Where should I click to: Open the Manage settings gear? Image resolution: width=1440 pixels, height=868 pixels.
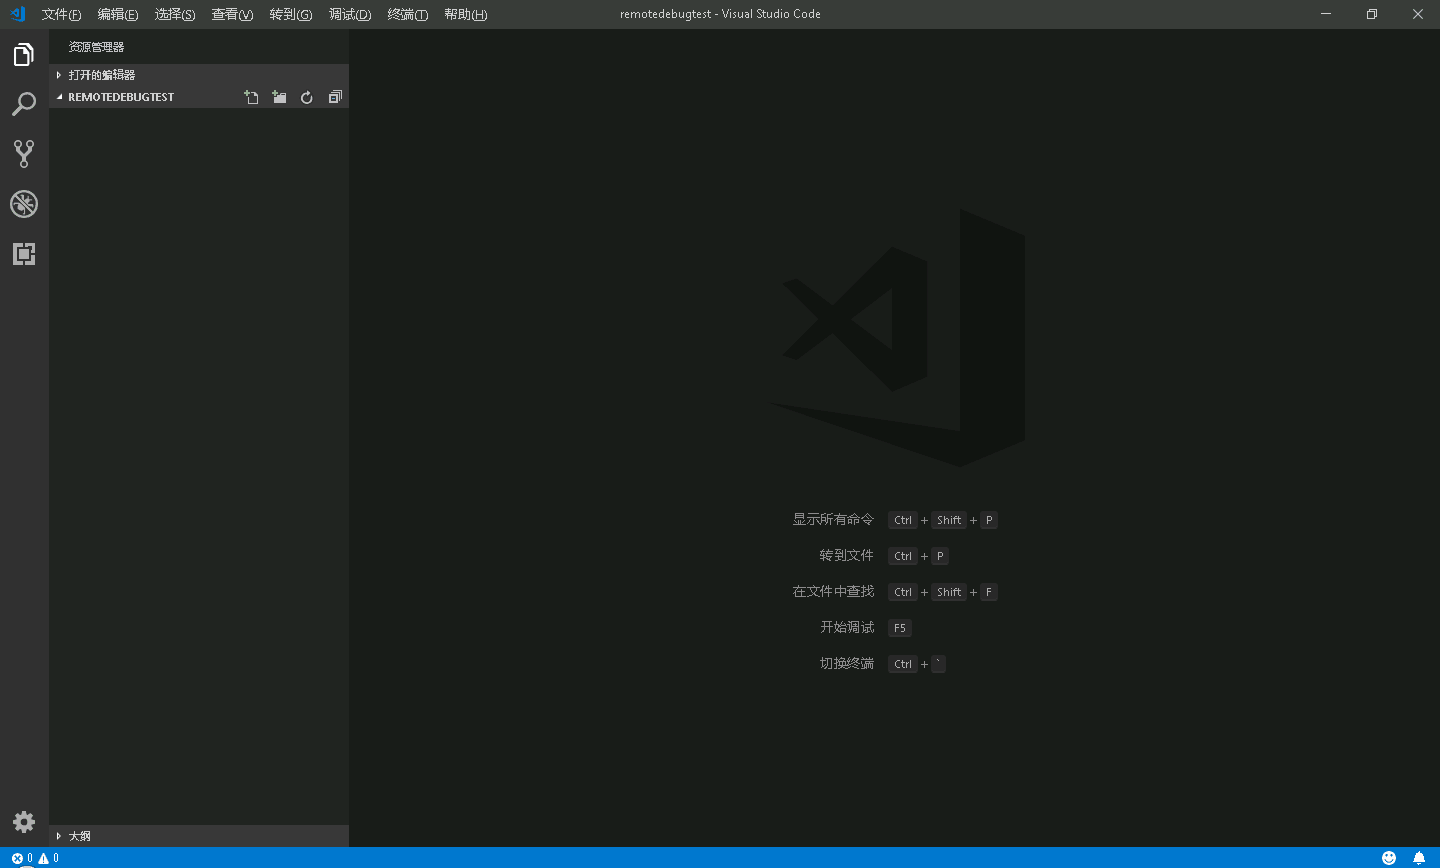pos(24,822)
